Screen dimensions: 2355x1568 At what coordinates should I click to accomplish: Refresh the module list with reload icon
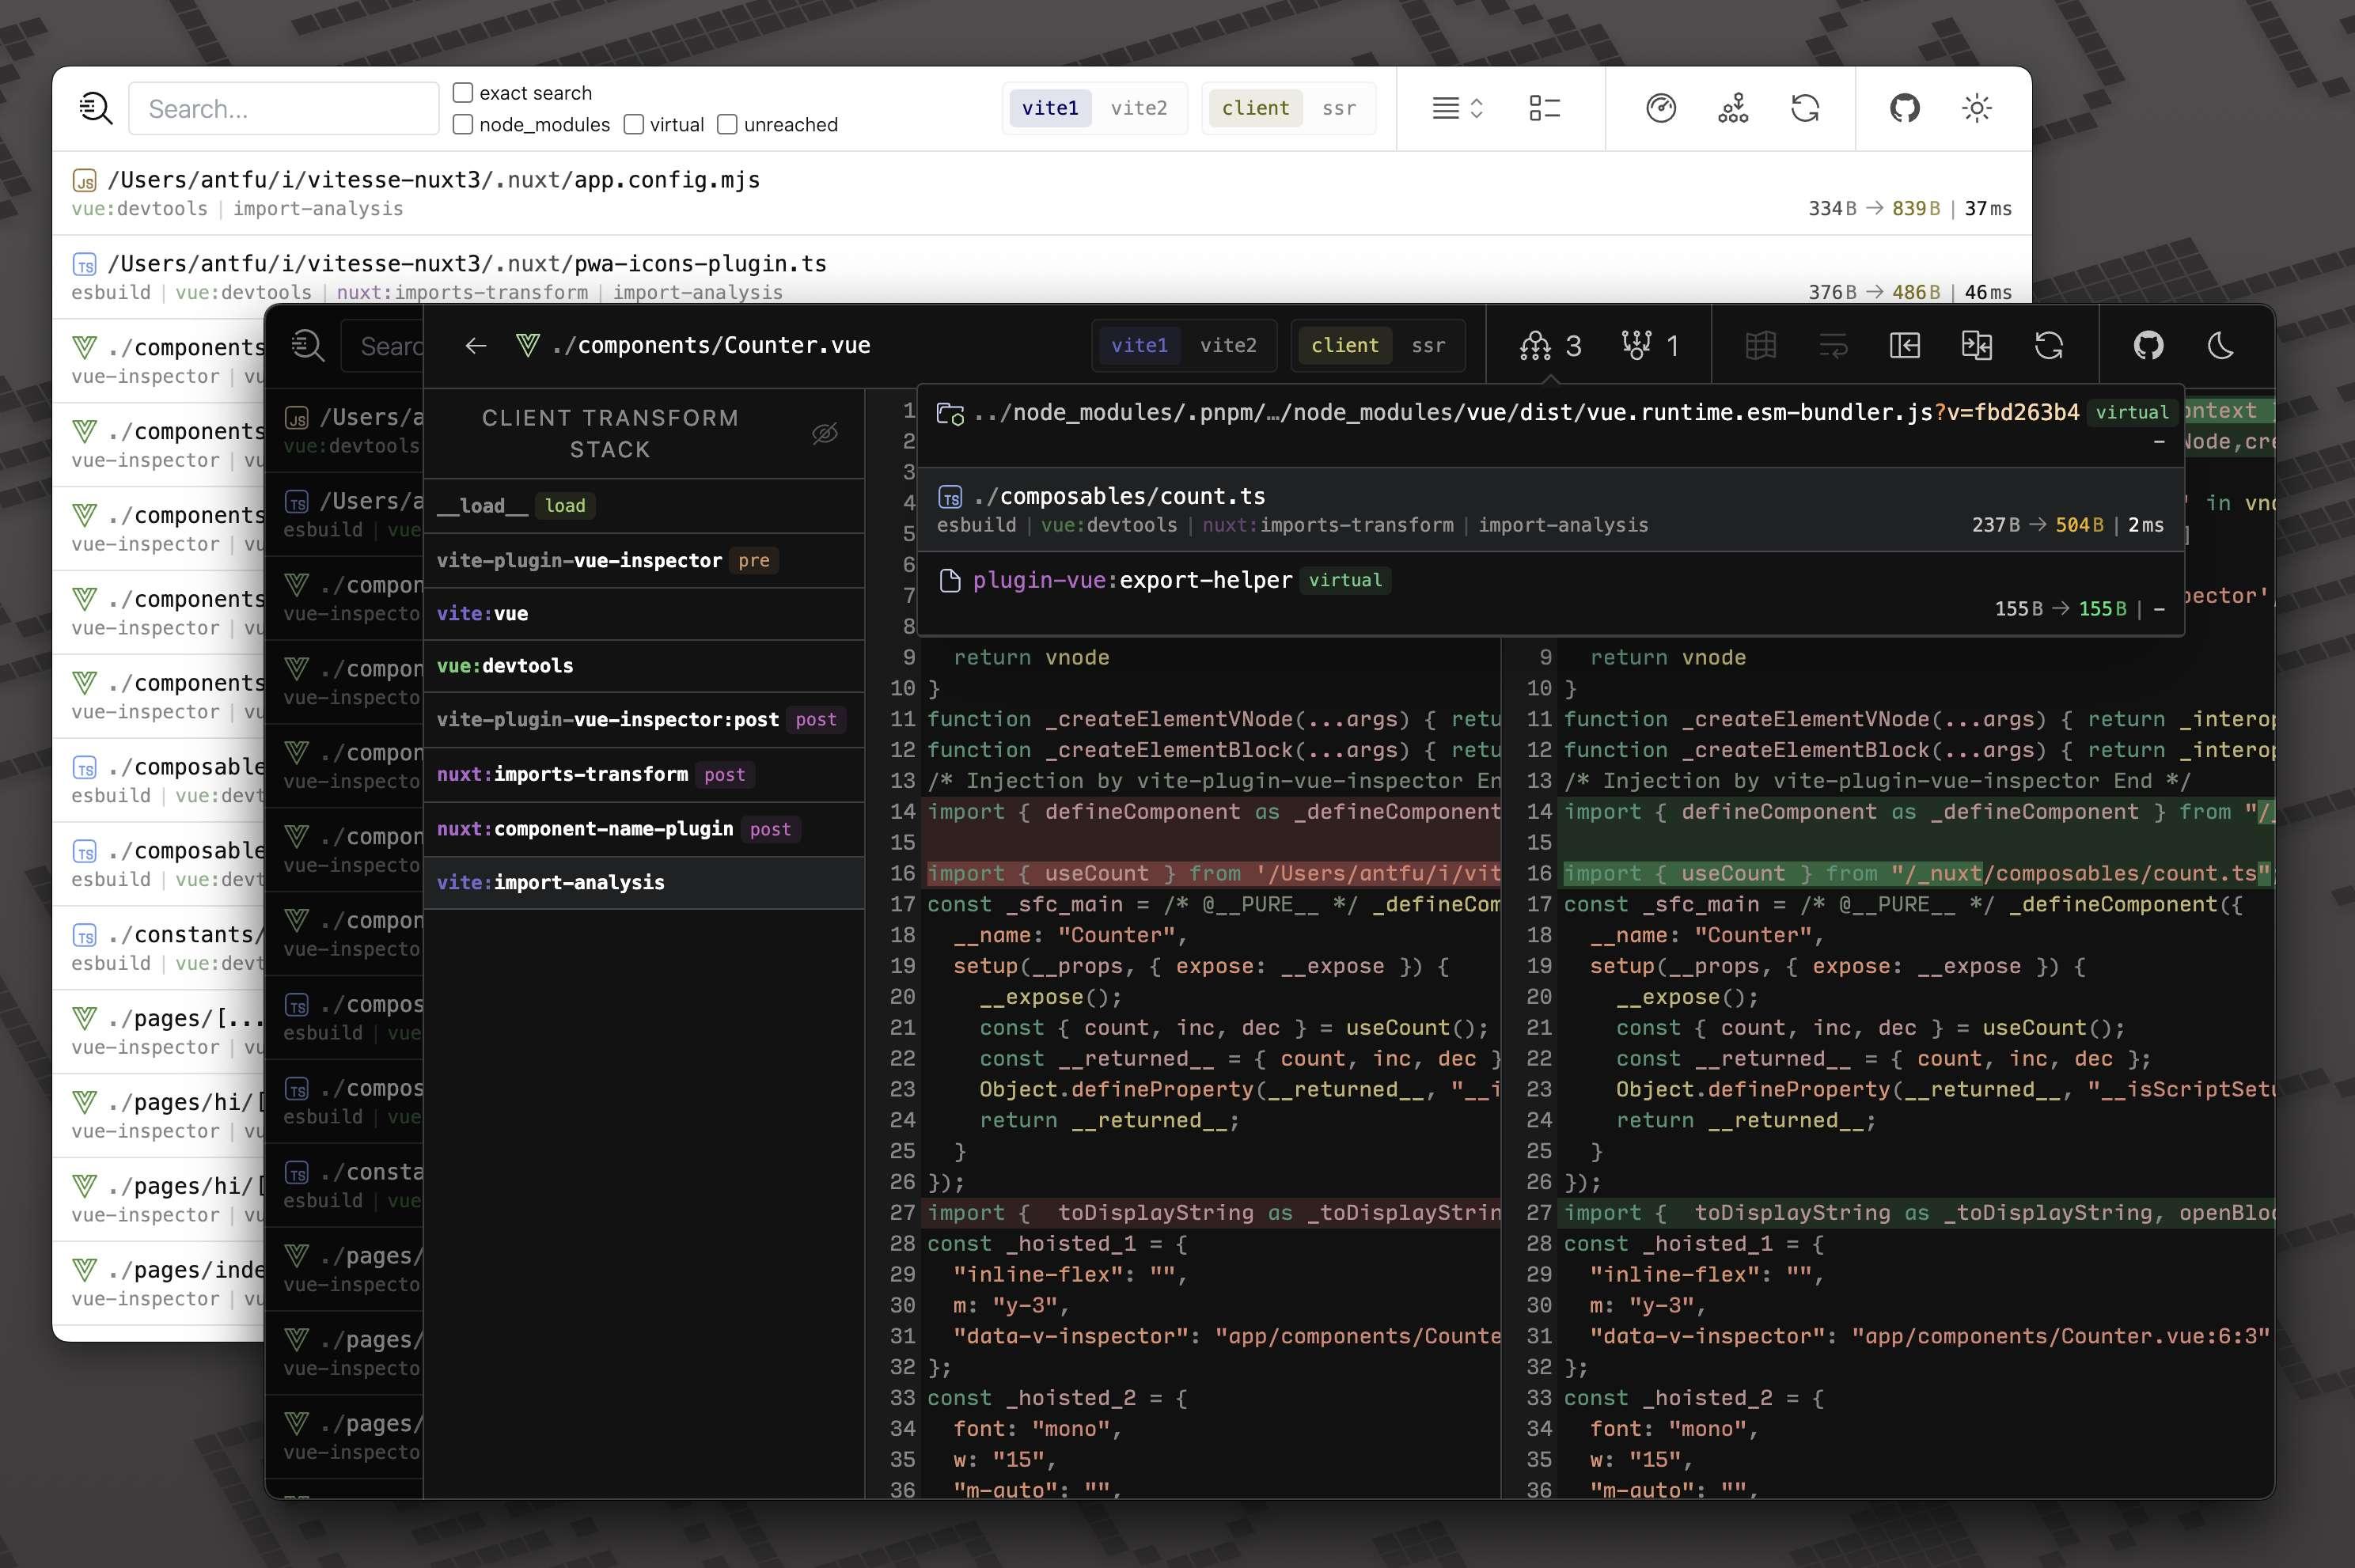click(1806, 108)
